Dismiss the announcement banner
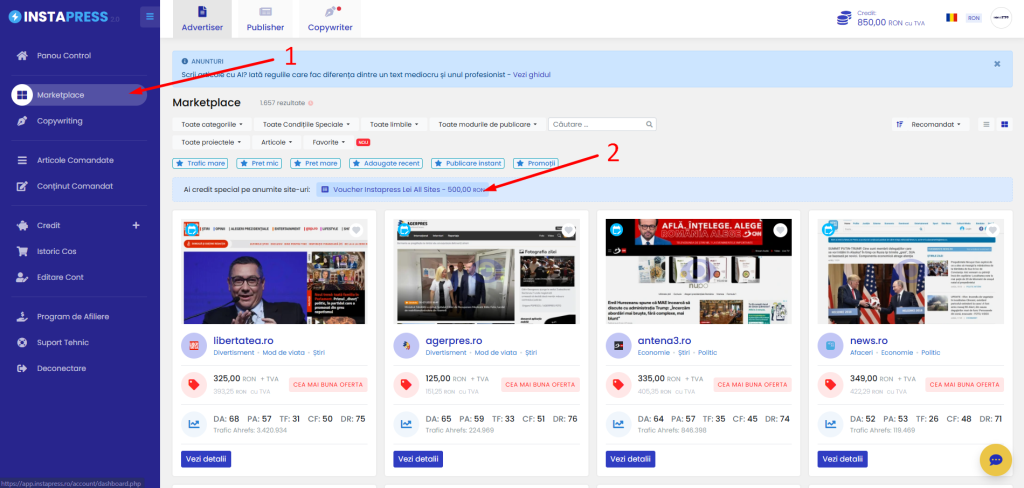 (x=997, y=63)
